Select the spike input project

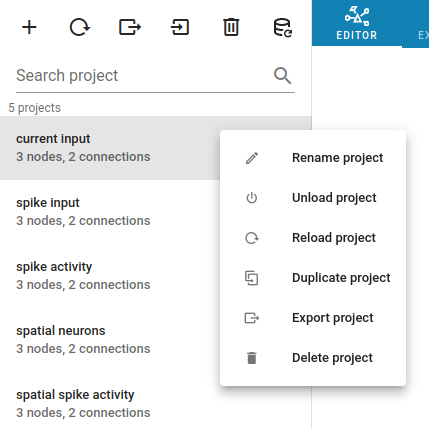coord(110,212)
